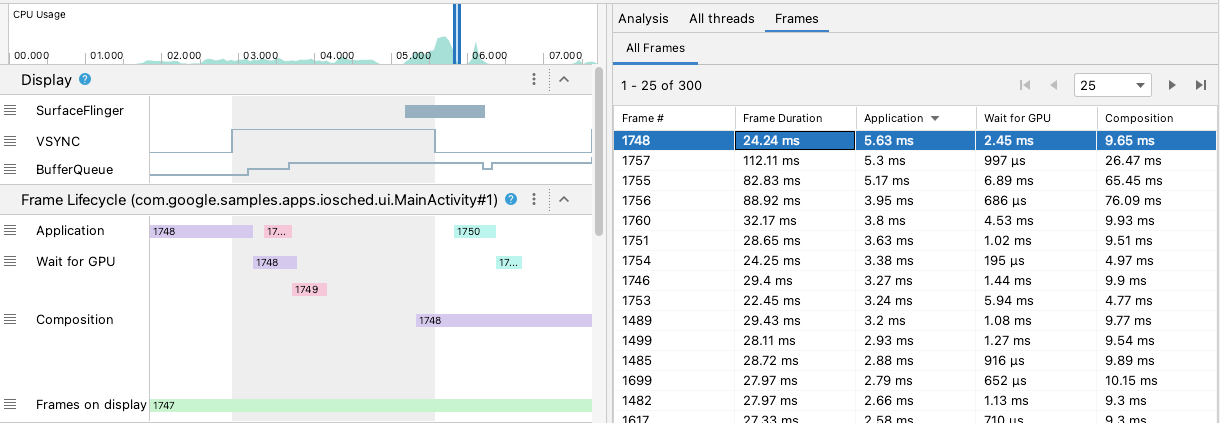Collapse the Frame Lifecycle section
This screenshot has height=423, width=1220.
(x=563, y=200)
